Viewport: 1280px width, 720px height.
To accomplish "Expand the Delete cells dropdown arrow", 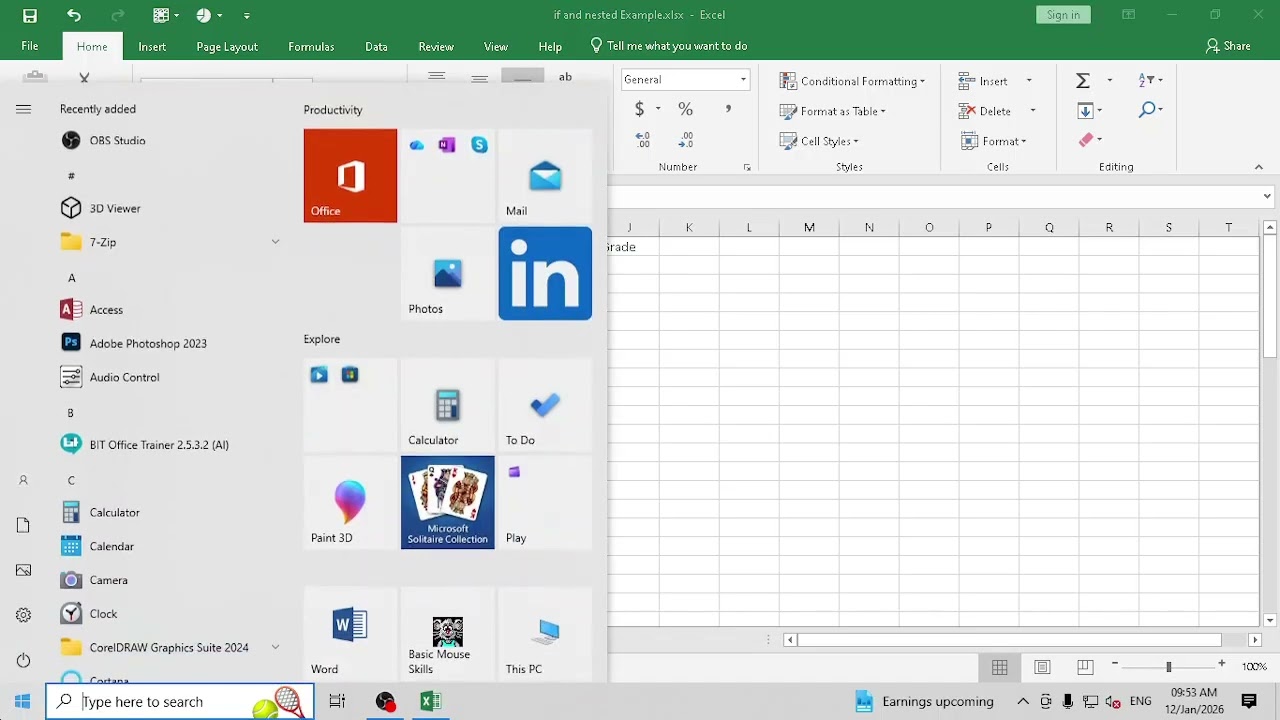I will click(x=1032, y=111).
